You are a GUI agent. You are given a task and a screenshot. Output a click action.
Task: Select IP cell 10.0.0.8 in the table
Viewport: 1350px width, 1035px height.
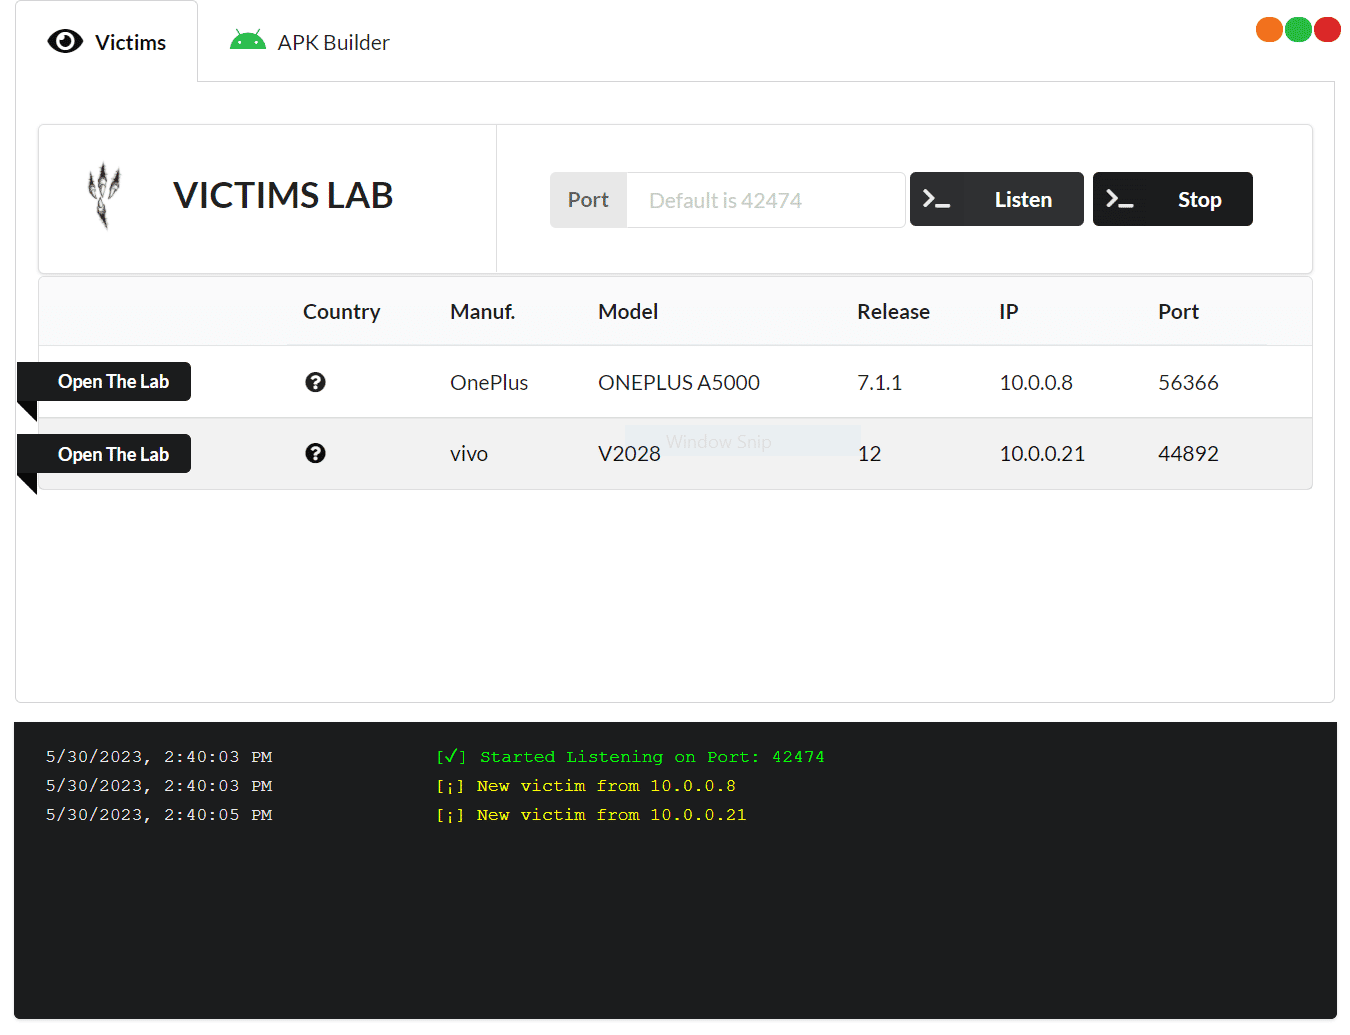[1036, 382]
